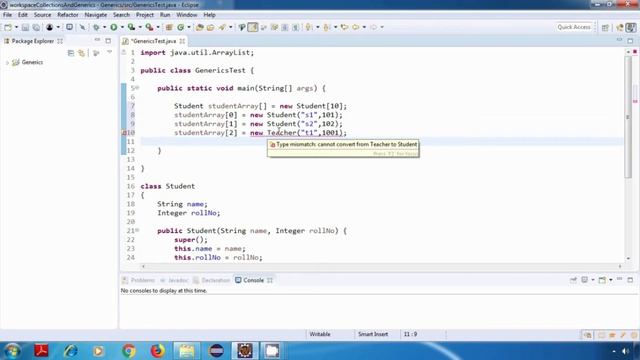Toggle the Mark Occurrences toolbar button
The height and width of the screenshot is (360, 640).
click(253, 27)
